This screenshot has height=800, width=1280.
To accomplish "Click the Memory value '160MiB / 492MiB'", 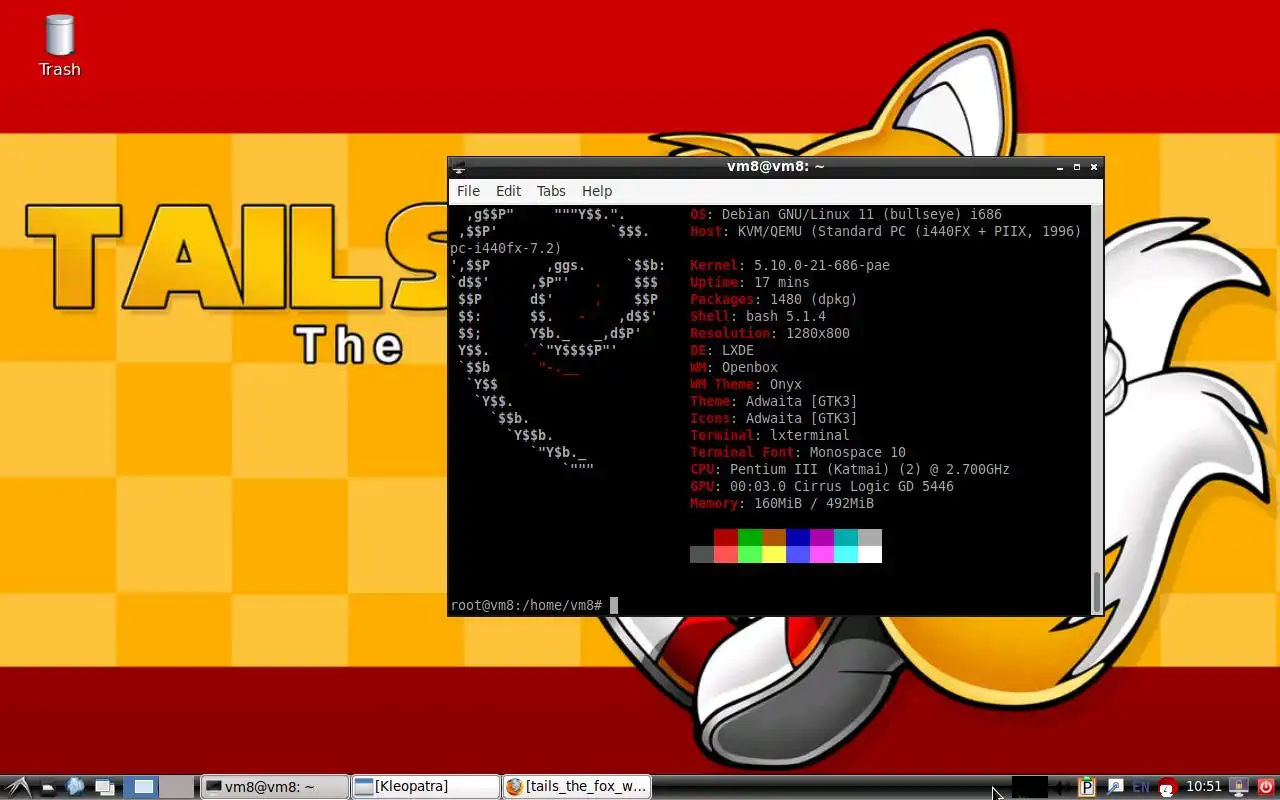I will 813,503.
